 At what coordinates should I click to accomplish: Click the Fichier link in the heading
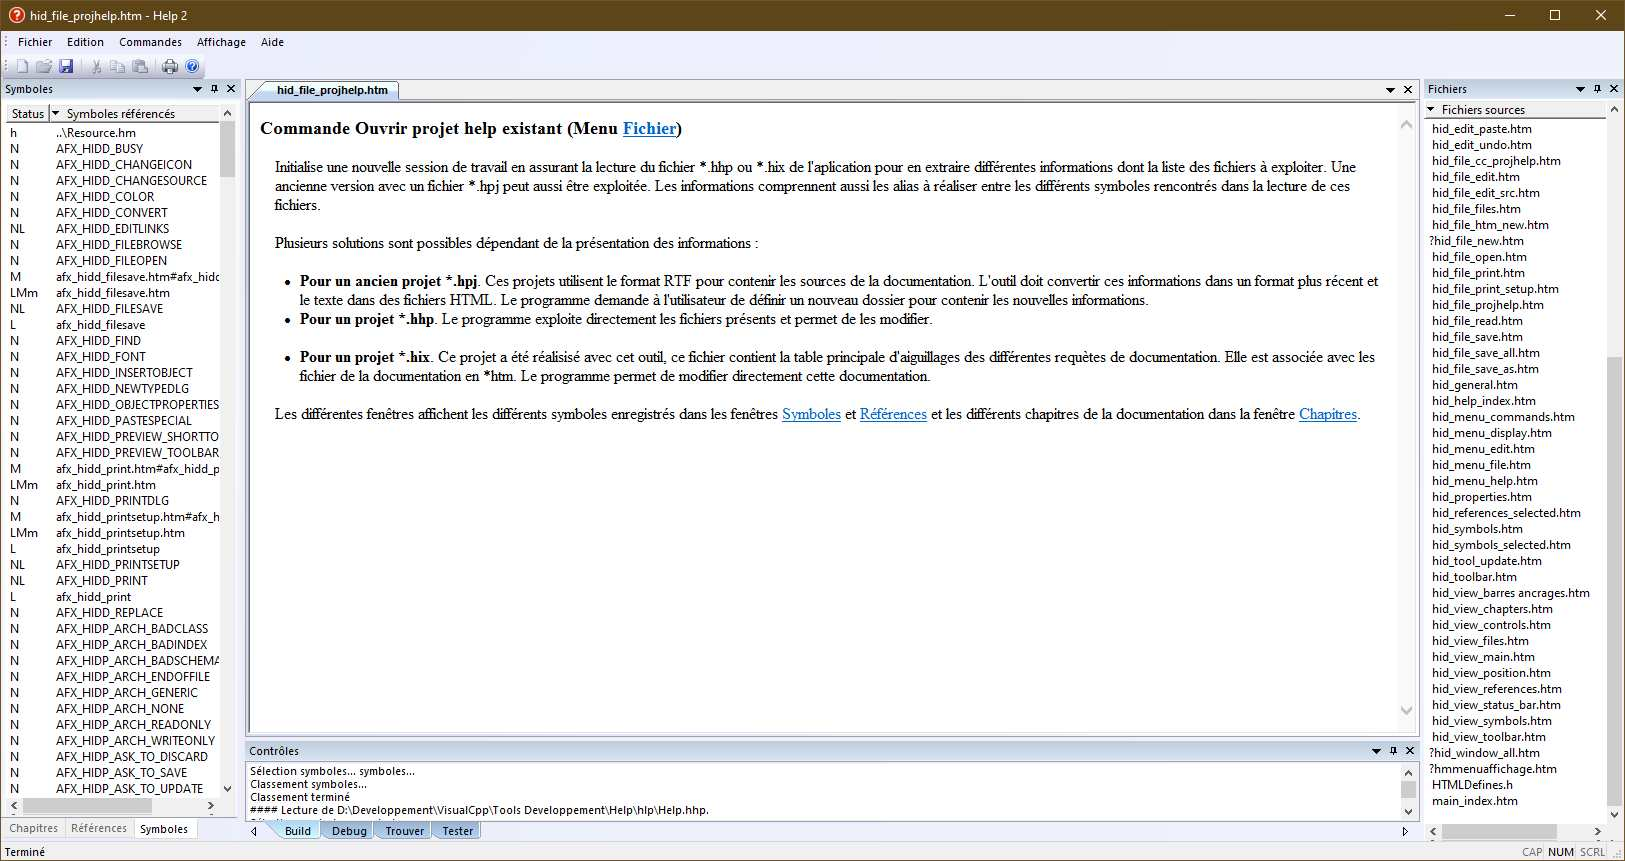(649, 128)
